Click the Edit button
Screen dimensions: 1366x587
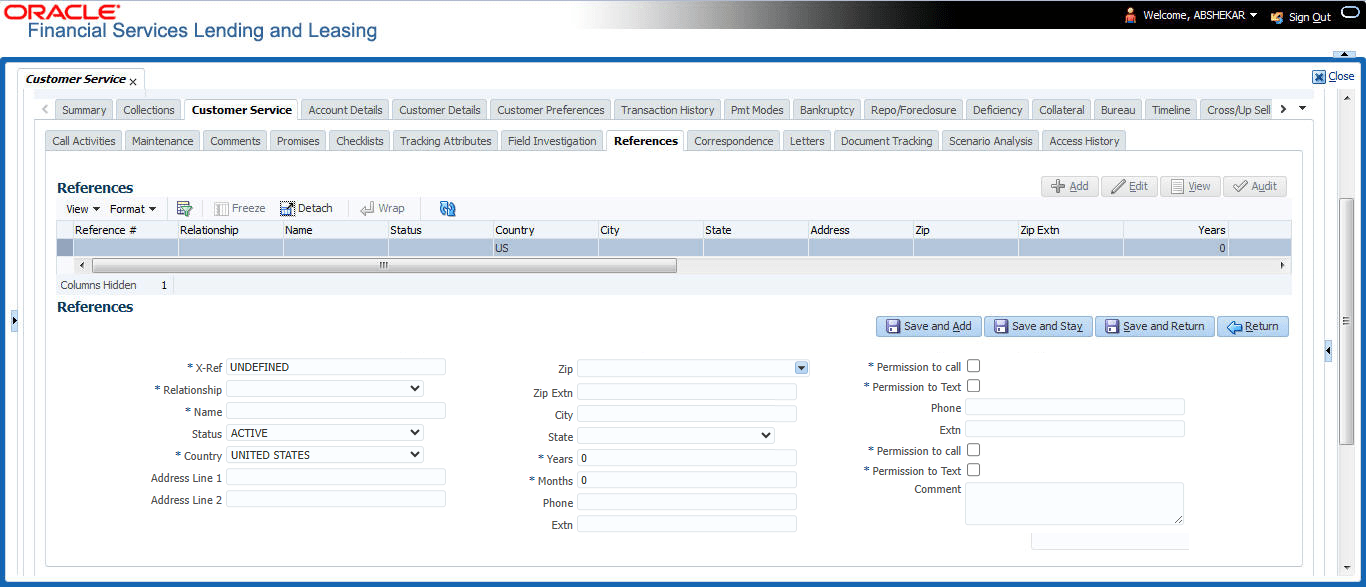[1129, 186]
